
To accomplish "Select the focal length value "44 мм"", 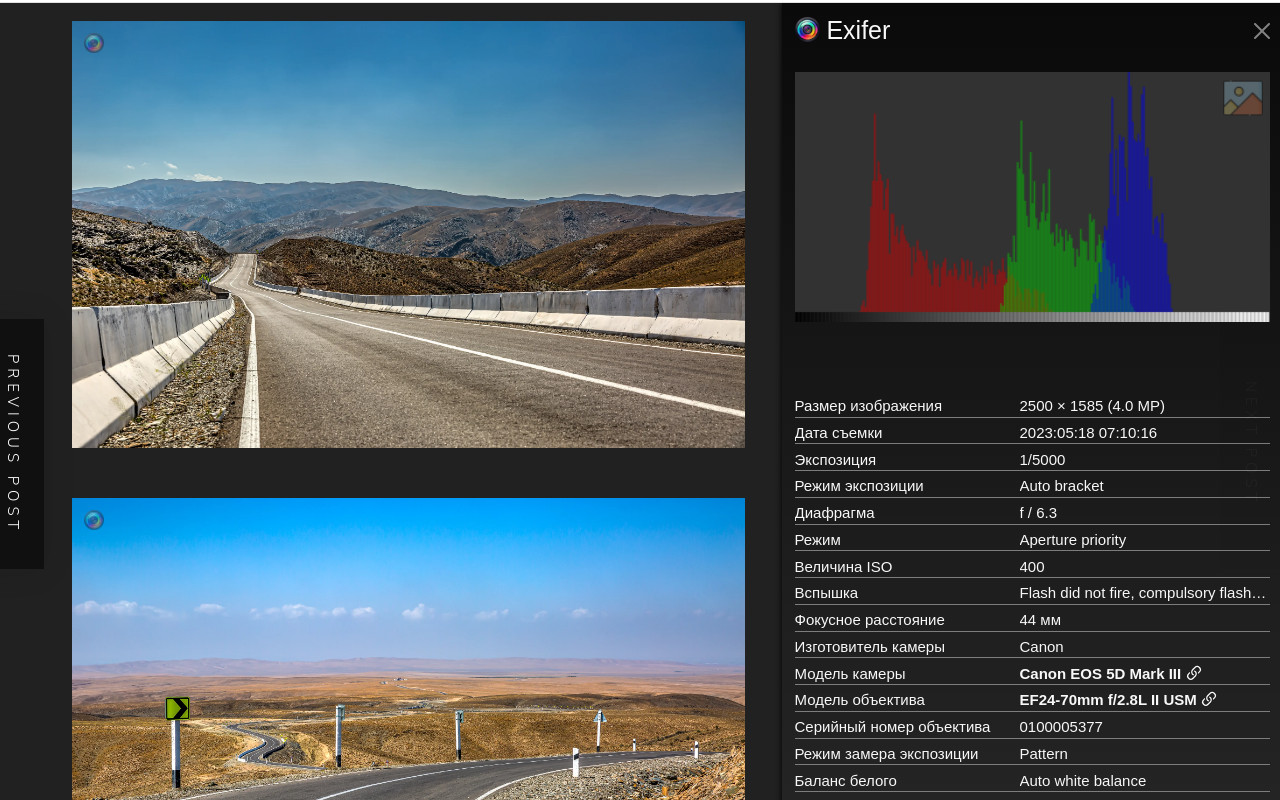I will [1040, 620].
